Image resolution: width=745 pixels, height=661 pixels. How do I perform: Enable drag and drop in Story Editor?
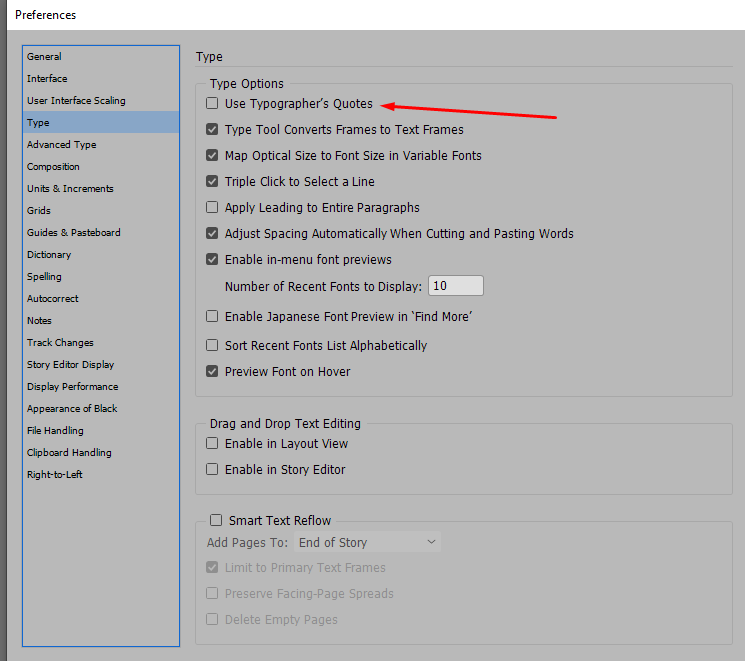212,470
